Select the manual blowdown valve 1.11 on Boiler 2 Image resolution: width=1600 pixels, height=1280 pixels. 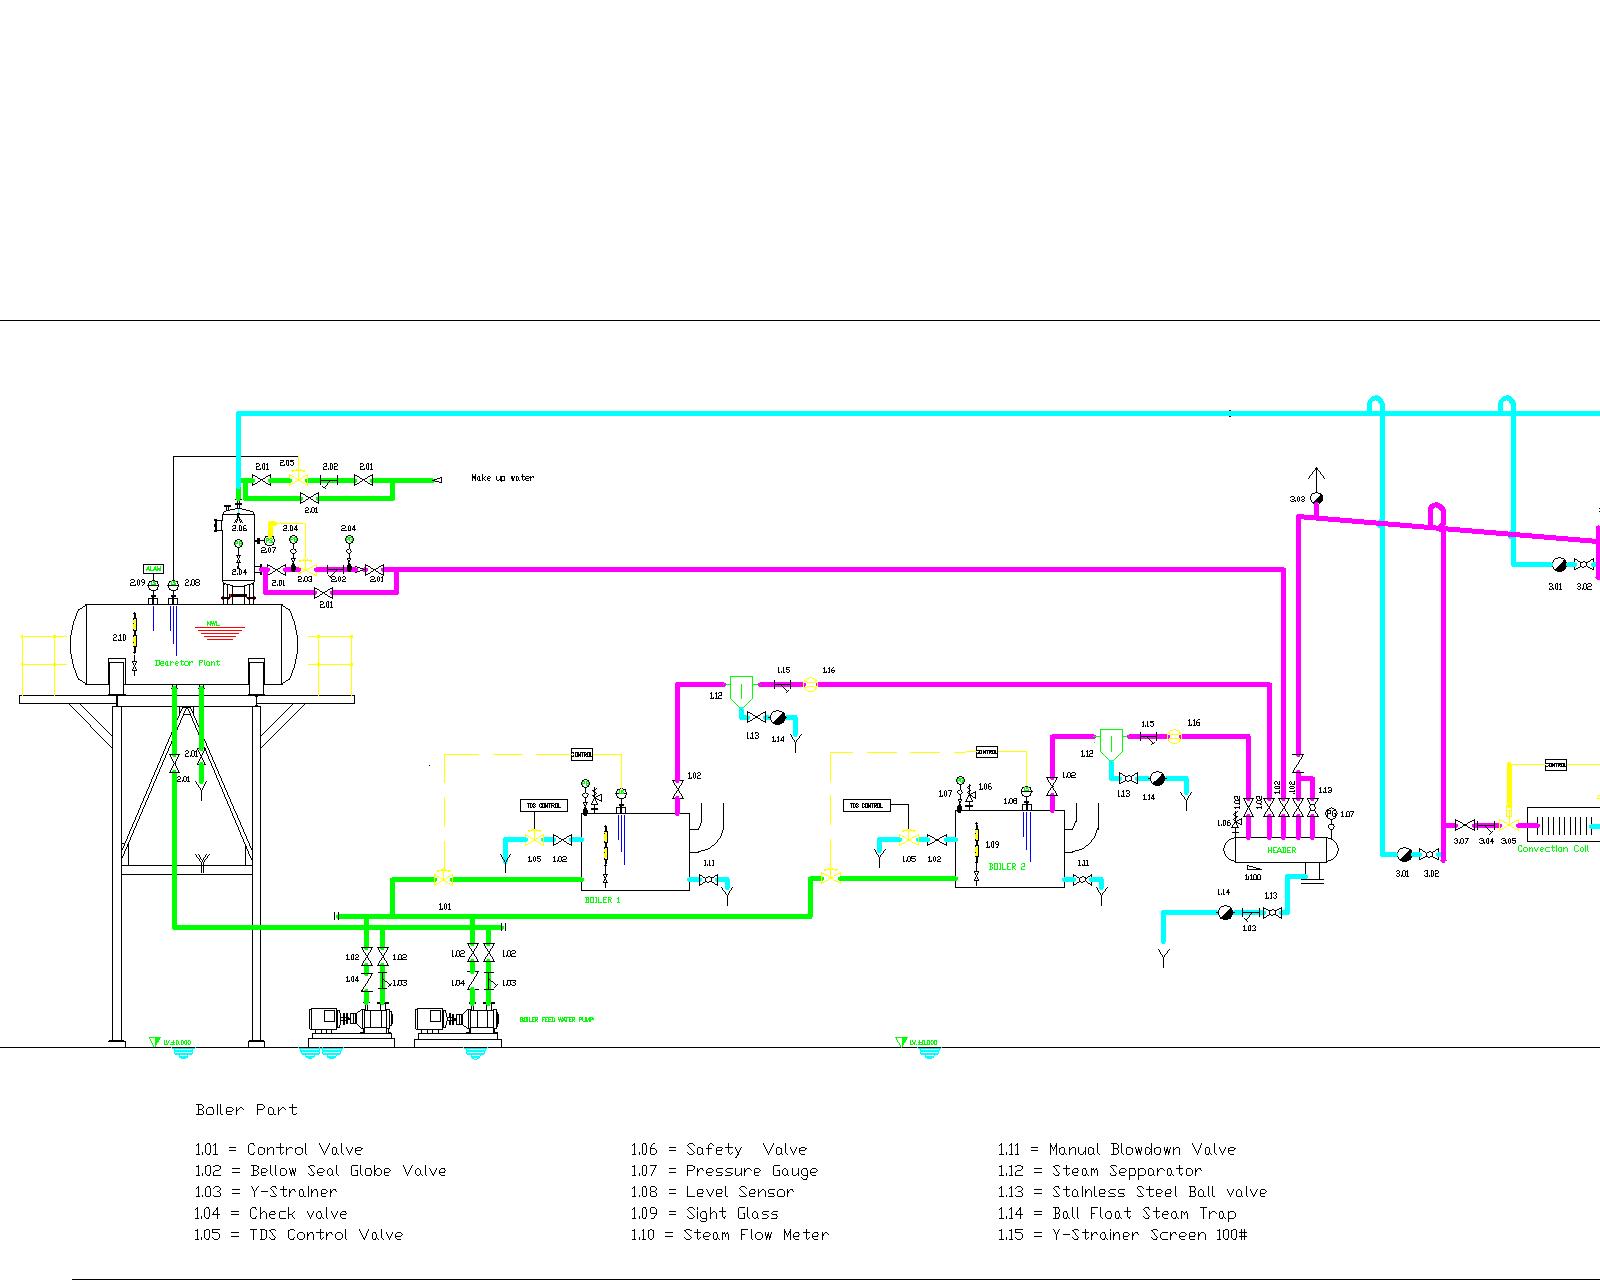(x=1081, y=880)
